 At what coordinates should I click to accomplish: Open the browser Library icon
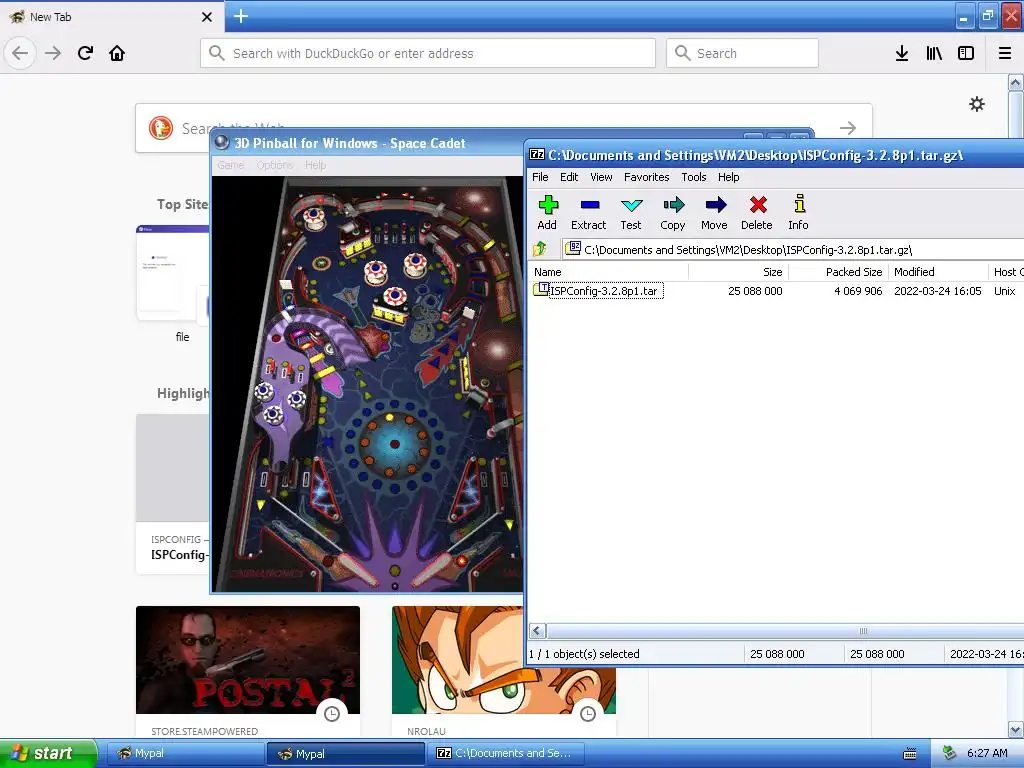[934, 53]
